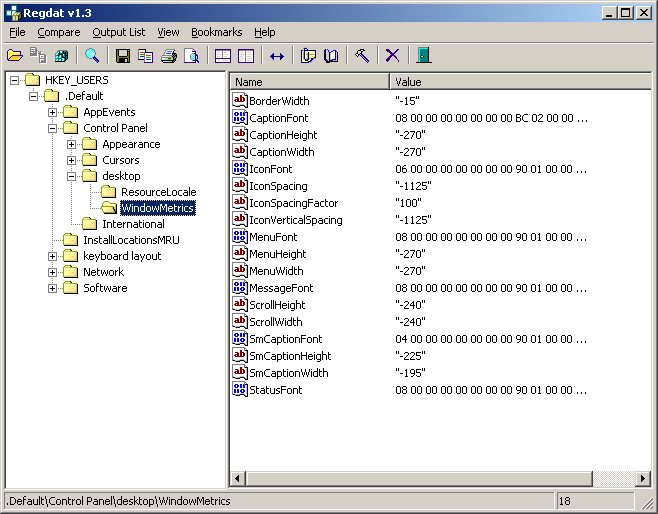
Task: Select the ScrollWidth entry
Action: [x=276, y=322]
